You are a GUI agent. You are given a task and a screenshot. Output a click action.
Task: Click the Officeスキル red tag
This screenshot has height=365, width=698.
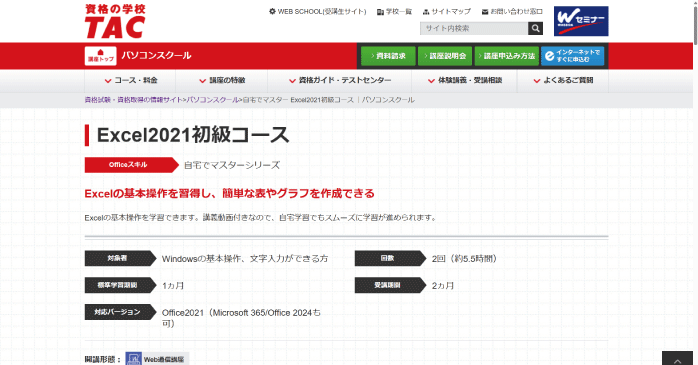[x=131, y=165]
